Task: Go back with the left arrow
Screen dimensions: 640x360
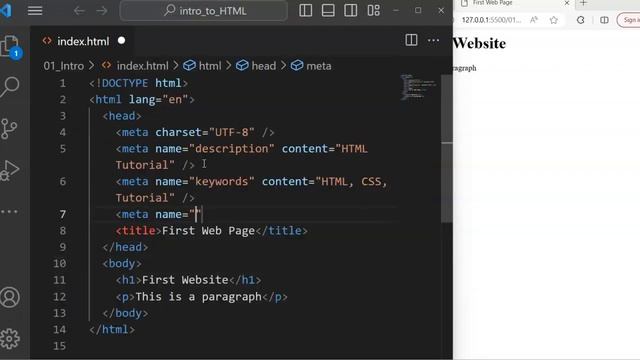Action: [x=79, y=11]
